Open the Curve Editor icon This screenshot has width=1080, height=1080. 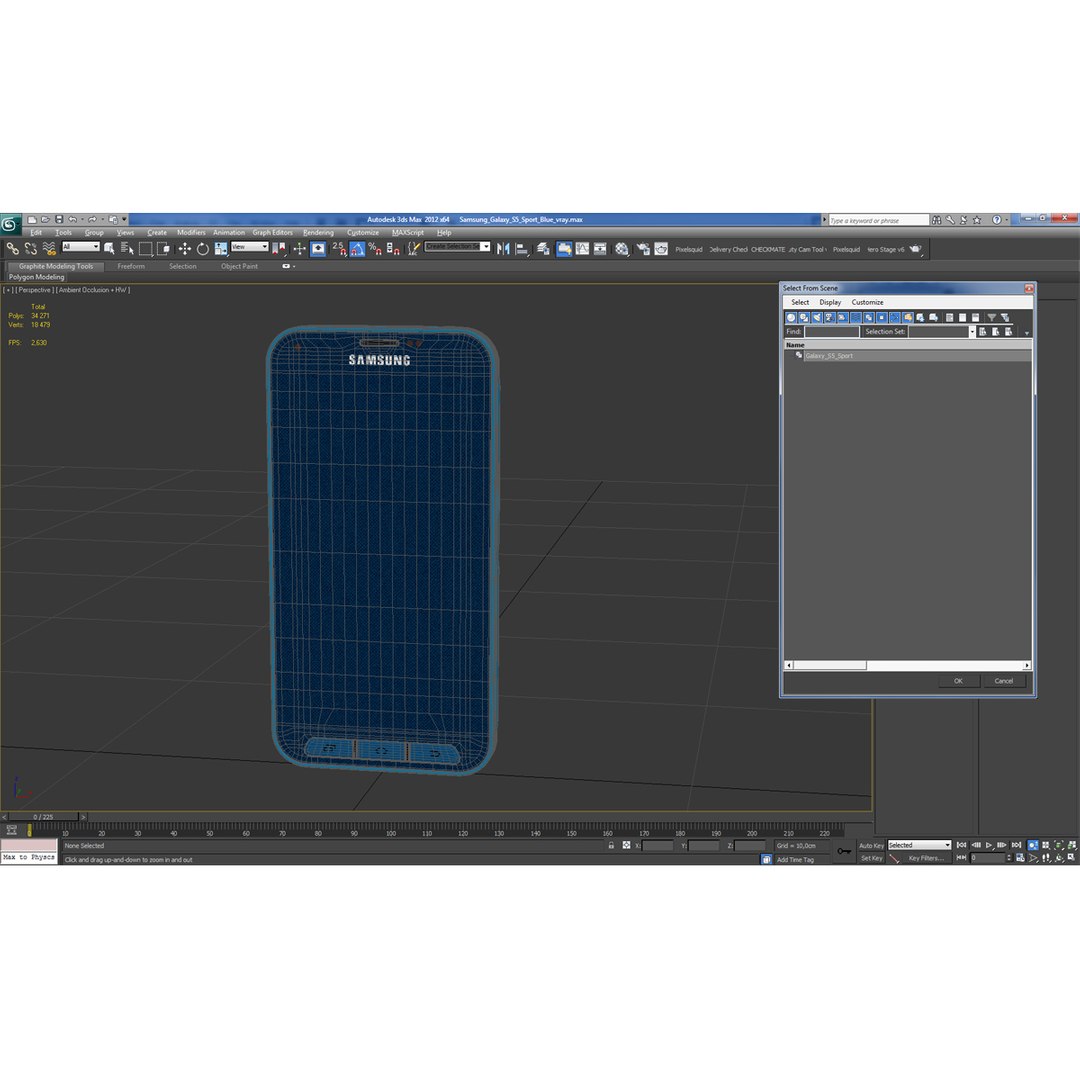tap(583, 249)
